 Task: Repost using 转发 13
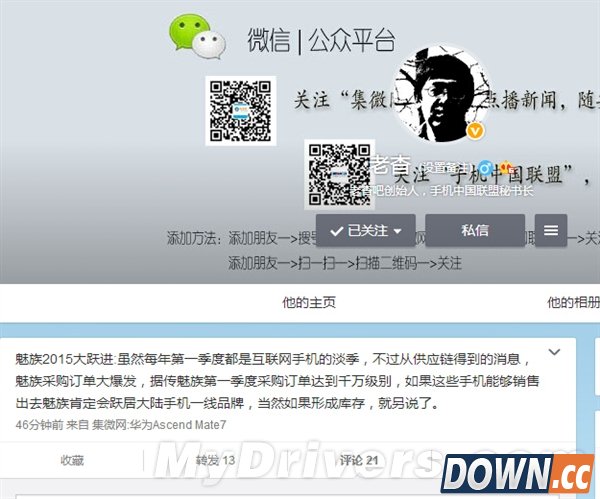click(x=215, y=460)
